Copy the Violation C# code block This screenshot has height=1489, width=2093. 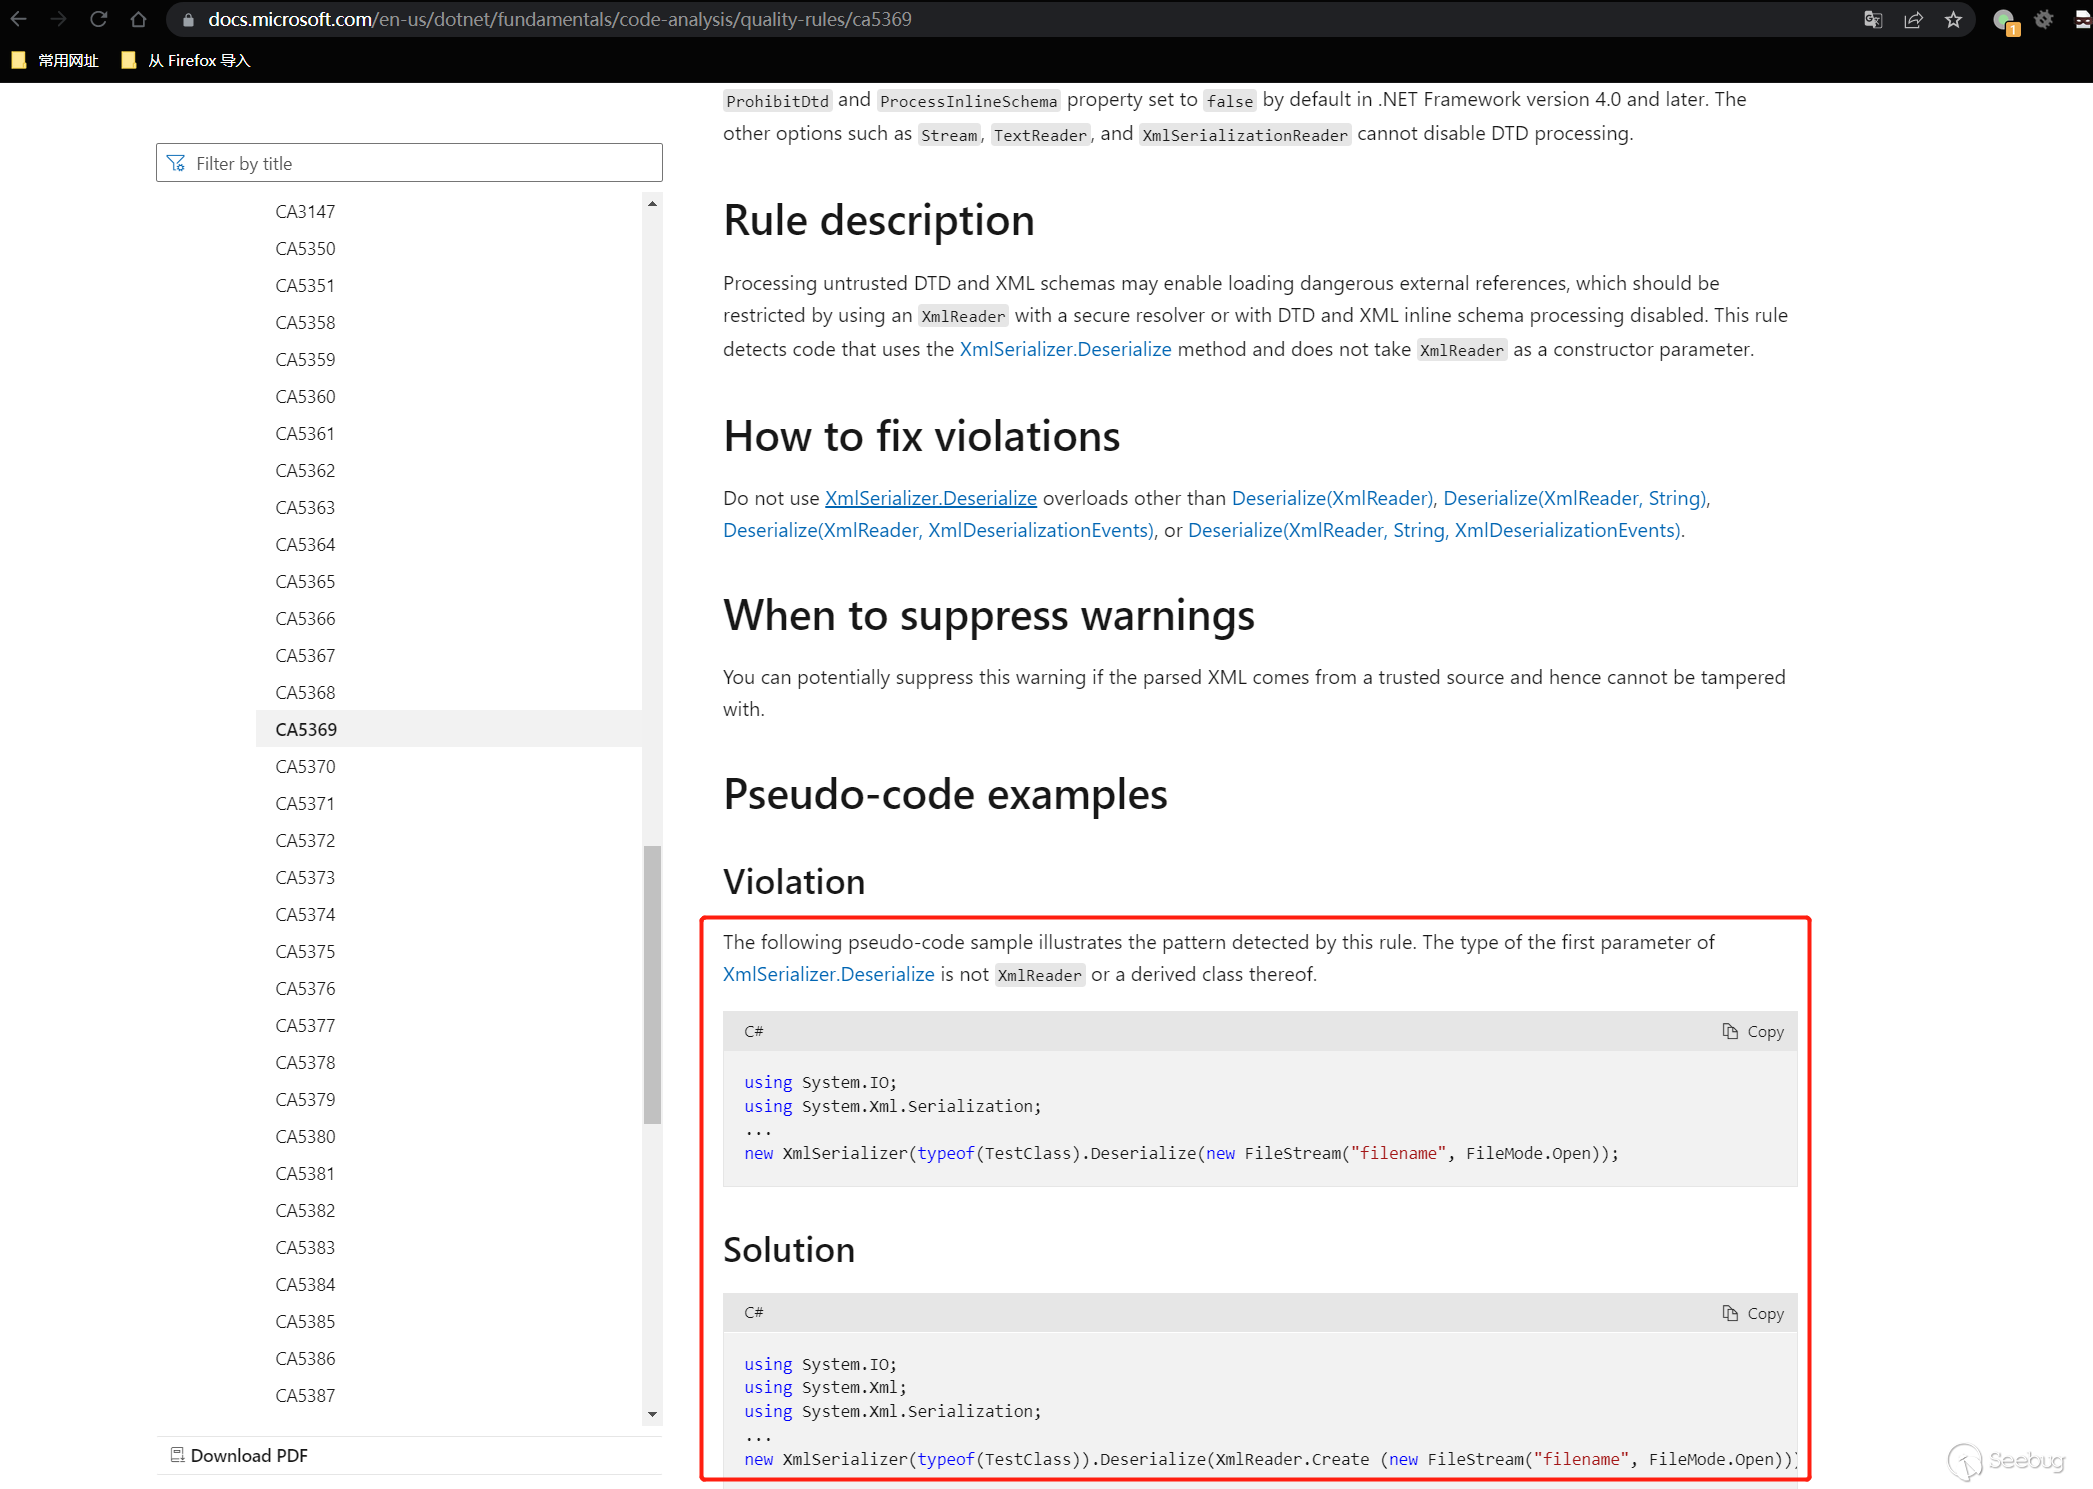[x=1753, y=1031]
